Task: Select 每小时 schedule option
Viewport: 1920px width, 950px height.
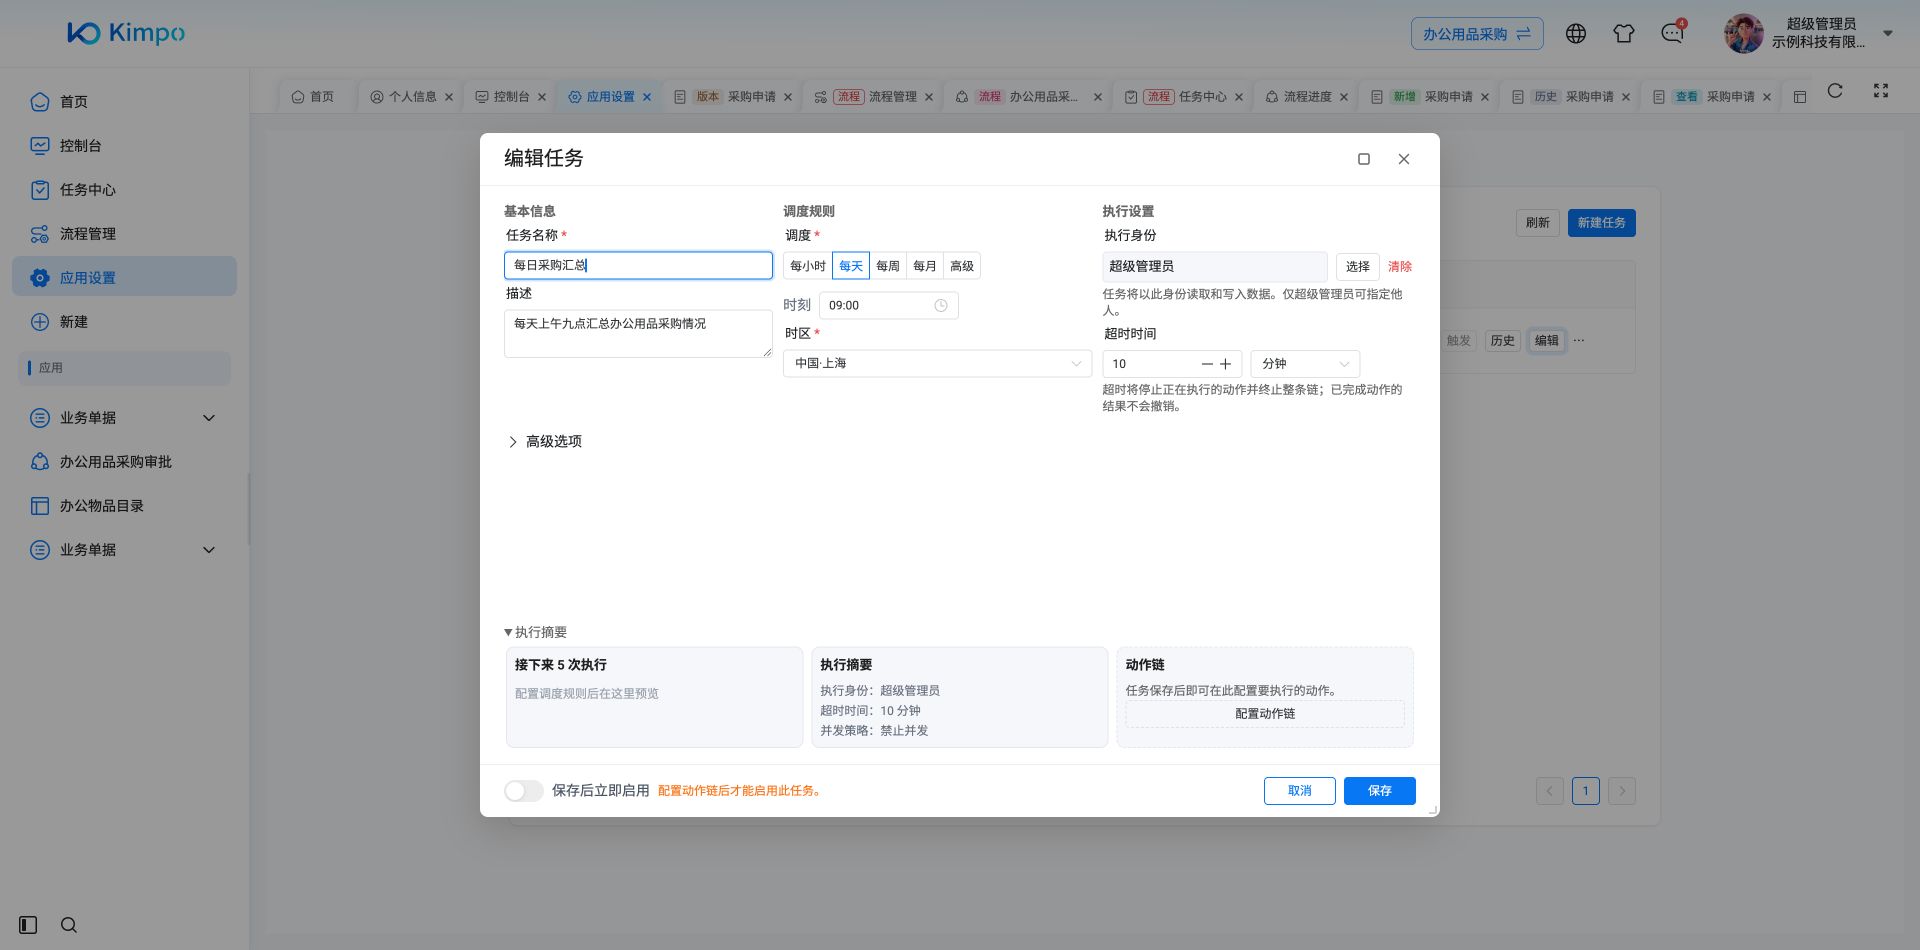Action: [x=808, y=266]
